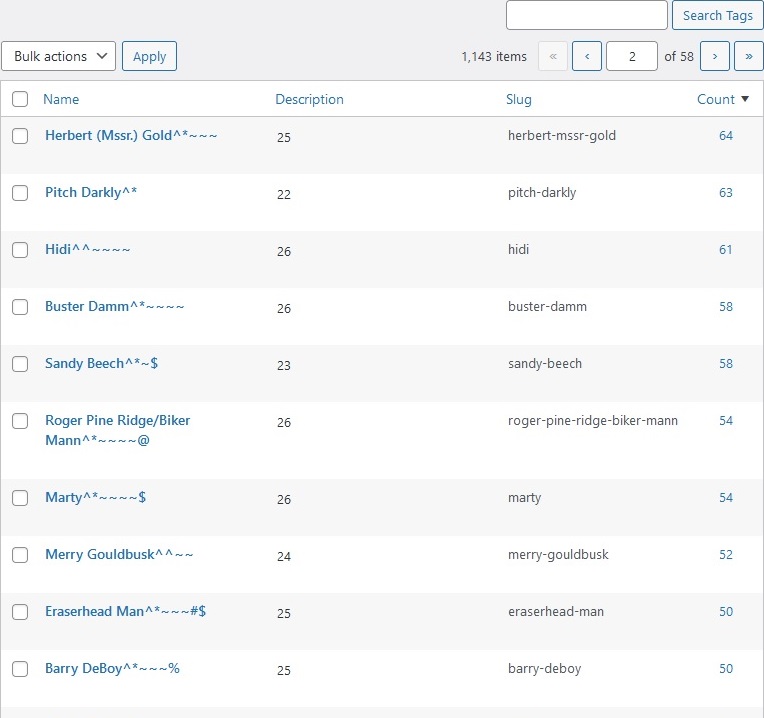Open the Bulk actions dropdown
Screen dimensions: 764x718
coord(59,56)
